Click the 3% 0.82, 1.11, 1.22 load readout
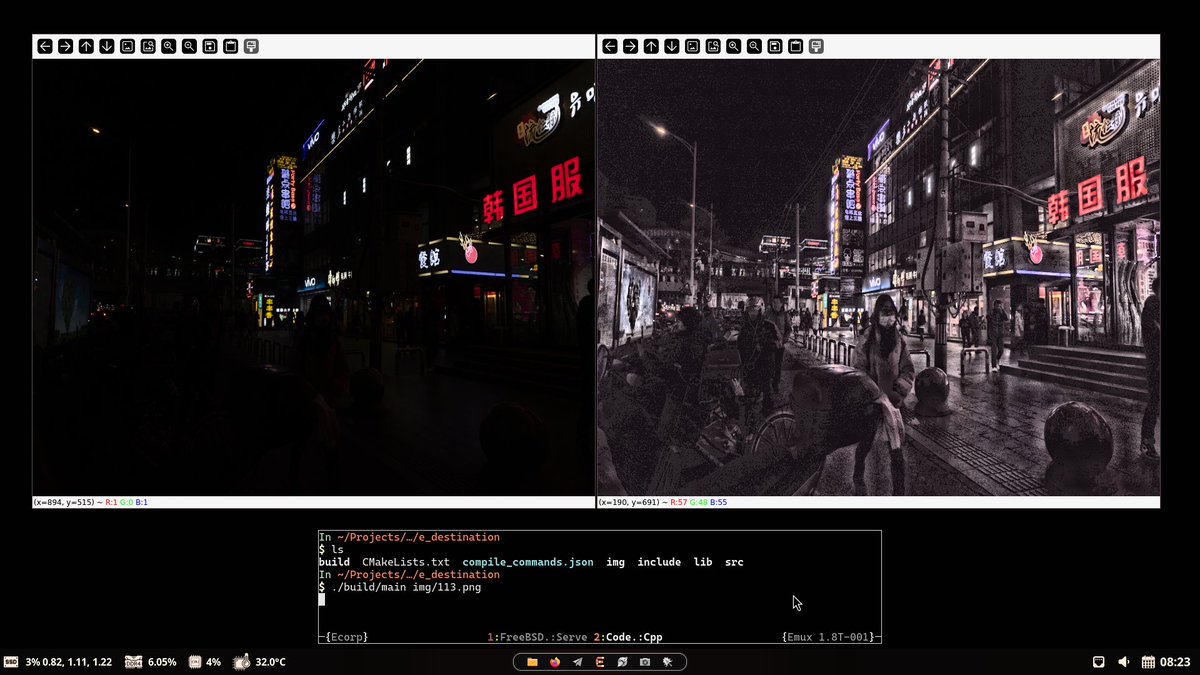 (69, 662)
